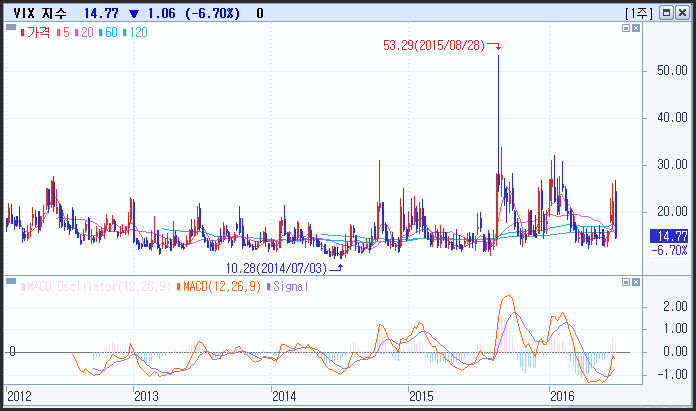Close the VIX chart window
The image size is (696, 411).
pos(682,12)
